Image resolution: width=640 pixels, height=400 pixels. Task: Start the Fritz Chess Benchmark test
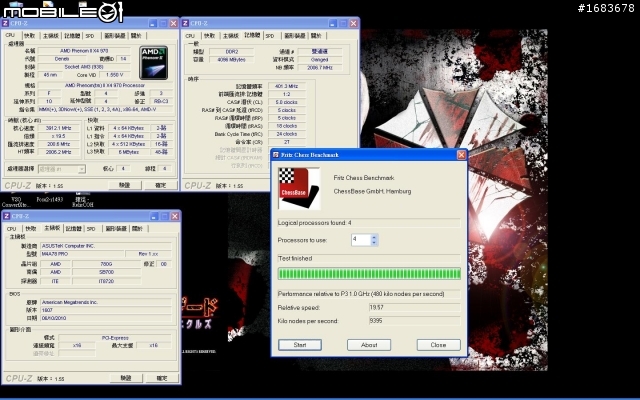pyautogui.click(x=300, y=345)
